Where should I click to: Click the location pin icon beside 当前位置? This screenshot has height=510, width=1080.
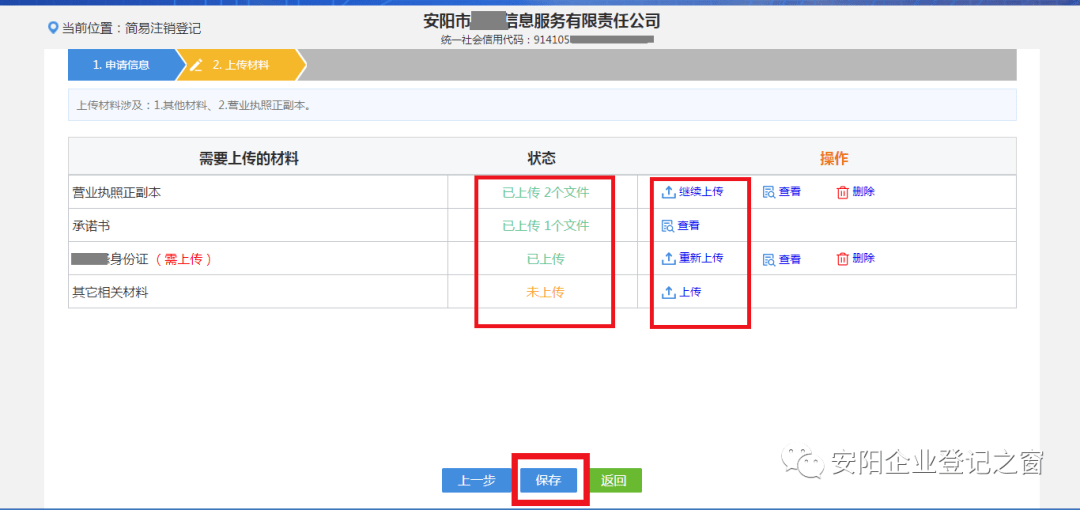click(x=52, y=28)
